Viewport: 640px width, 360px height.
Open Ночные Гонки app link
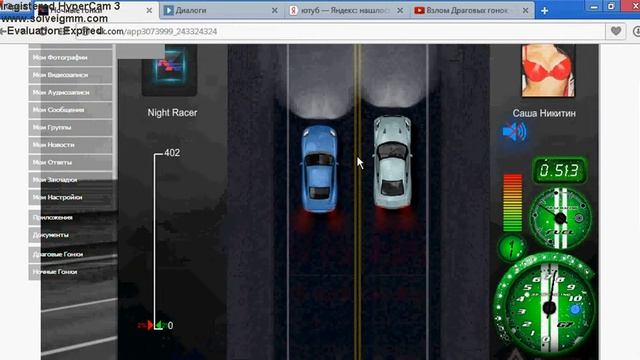(71, 272)
